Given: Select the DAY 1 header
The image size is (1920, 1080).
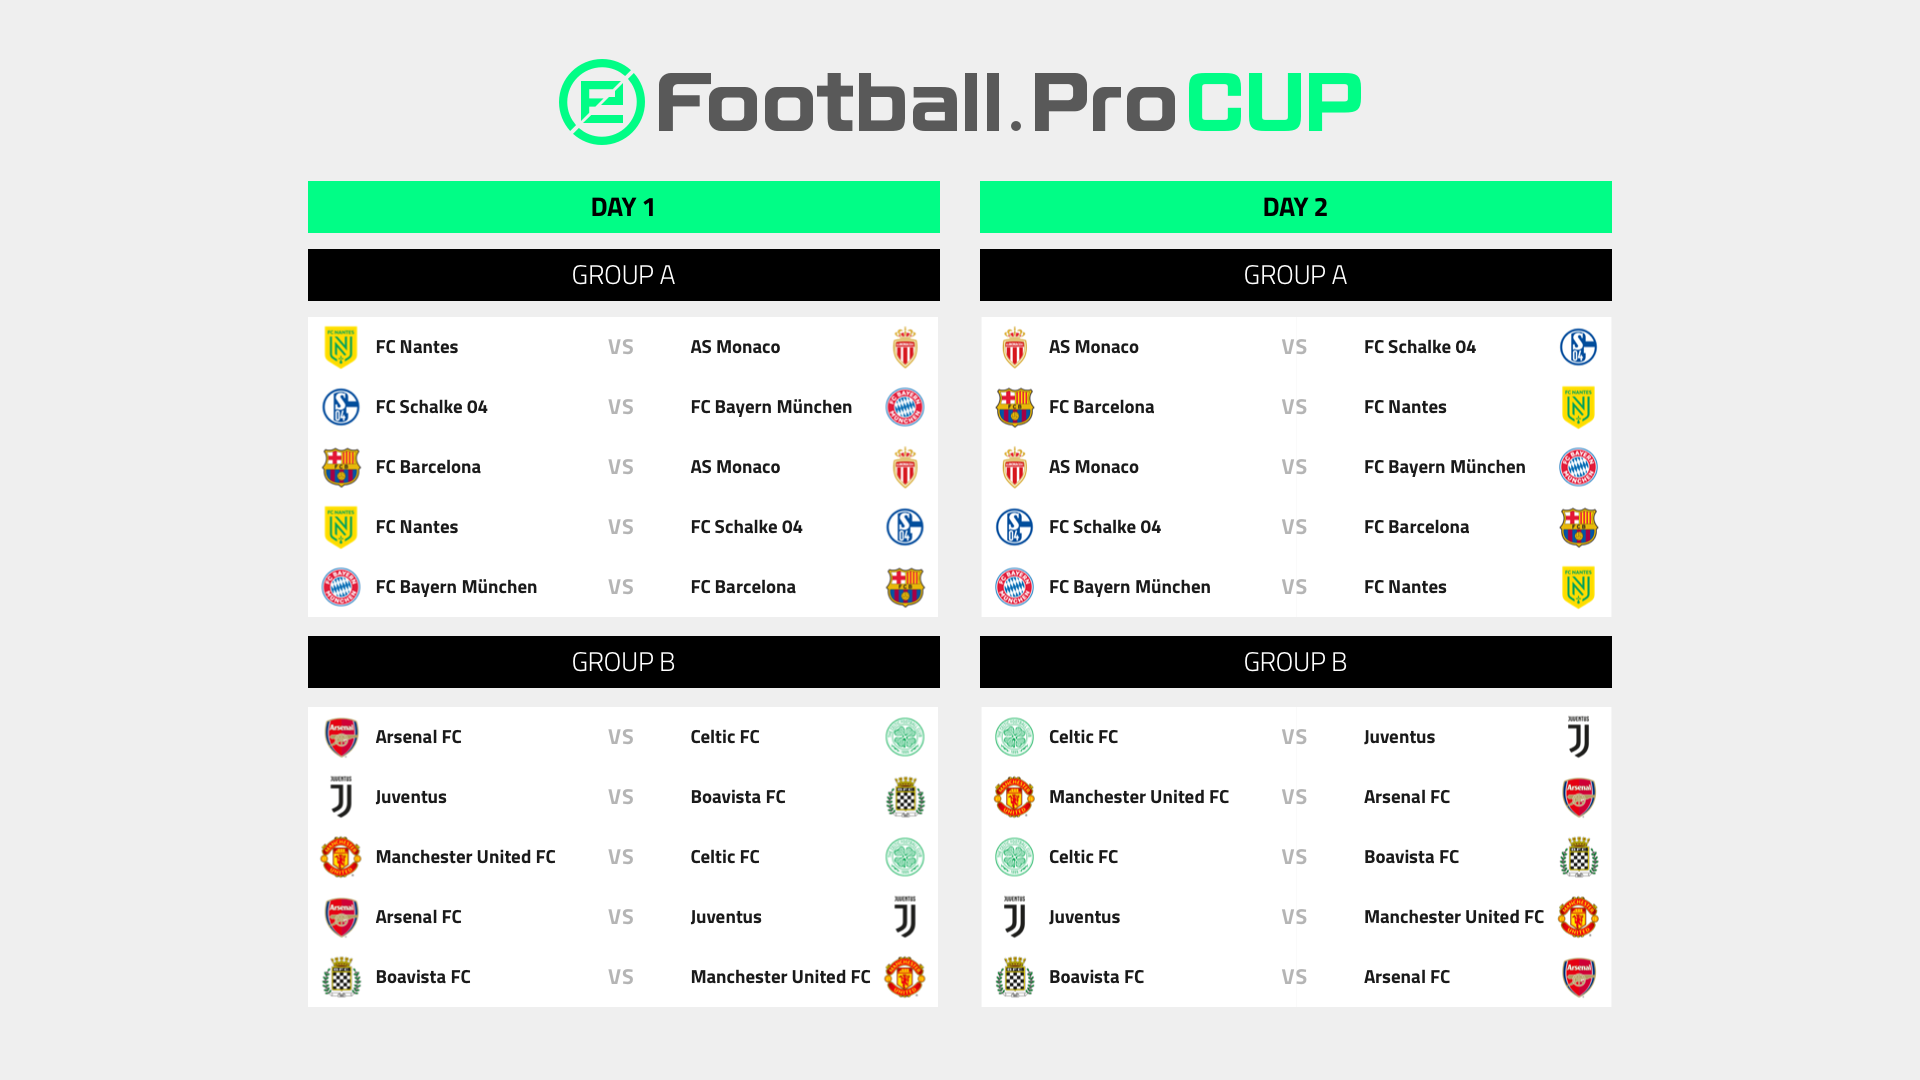Looking at the screenshot, I should tap(623, 207).
